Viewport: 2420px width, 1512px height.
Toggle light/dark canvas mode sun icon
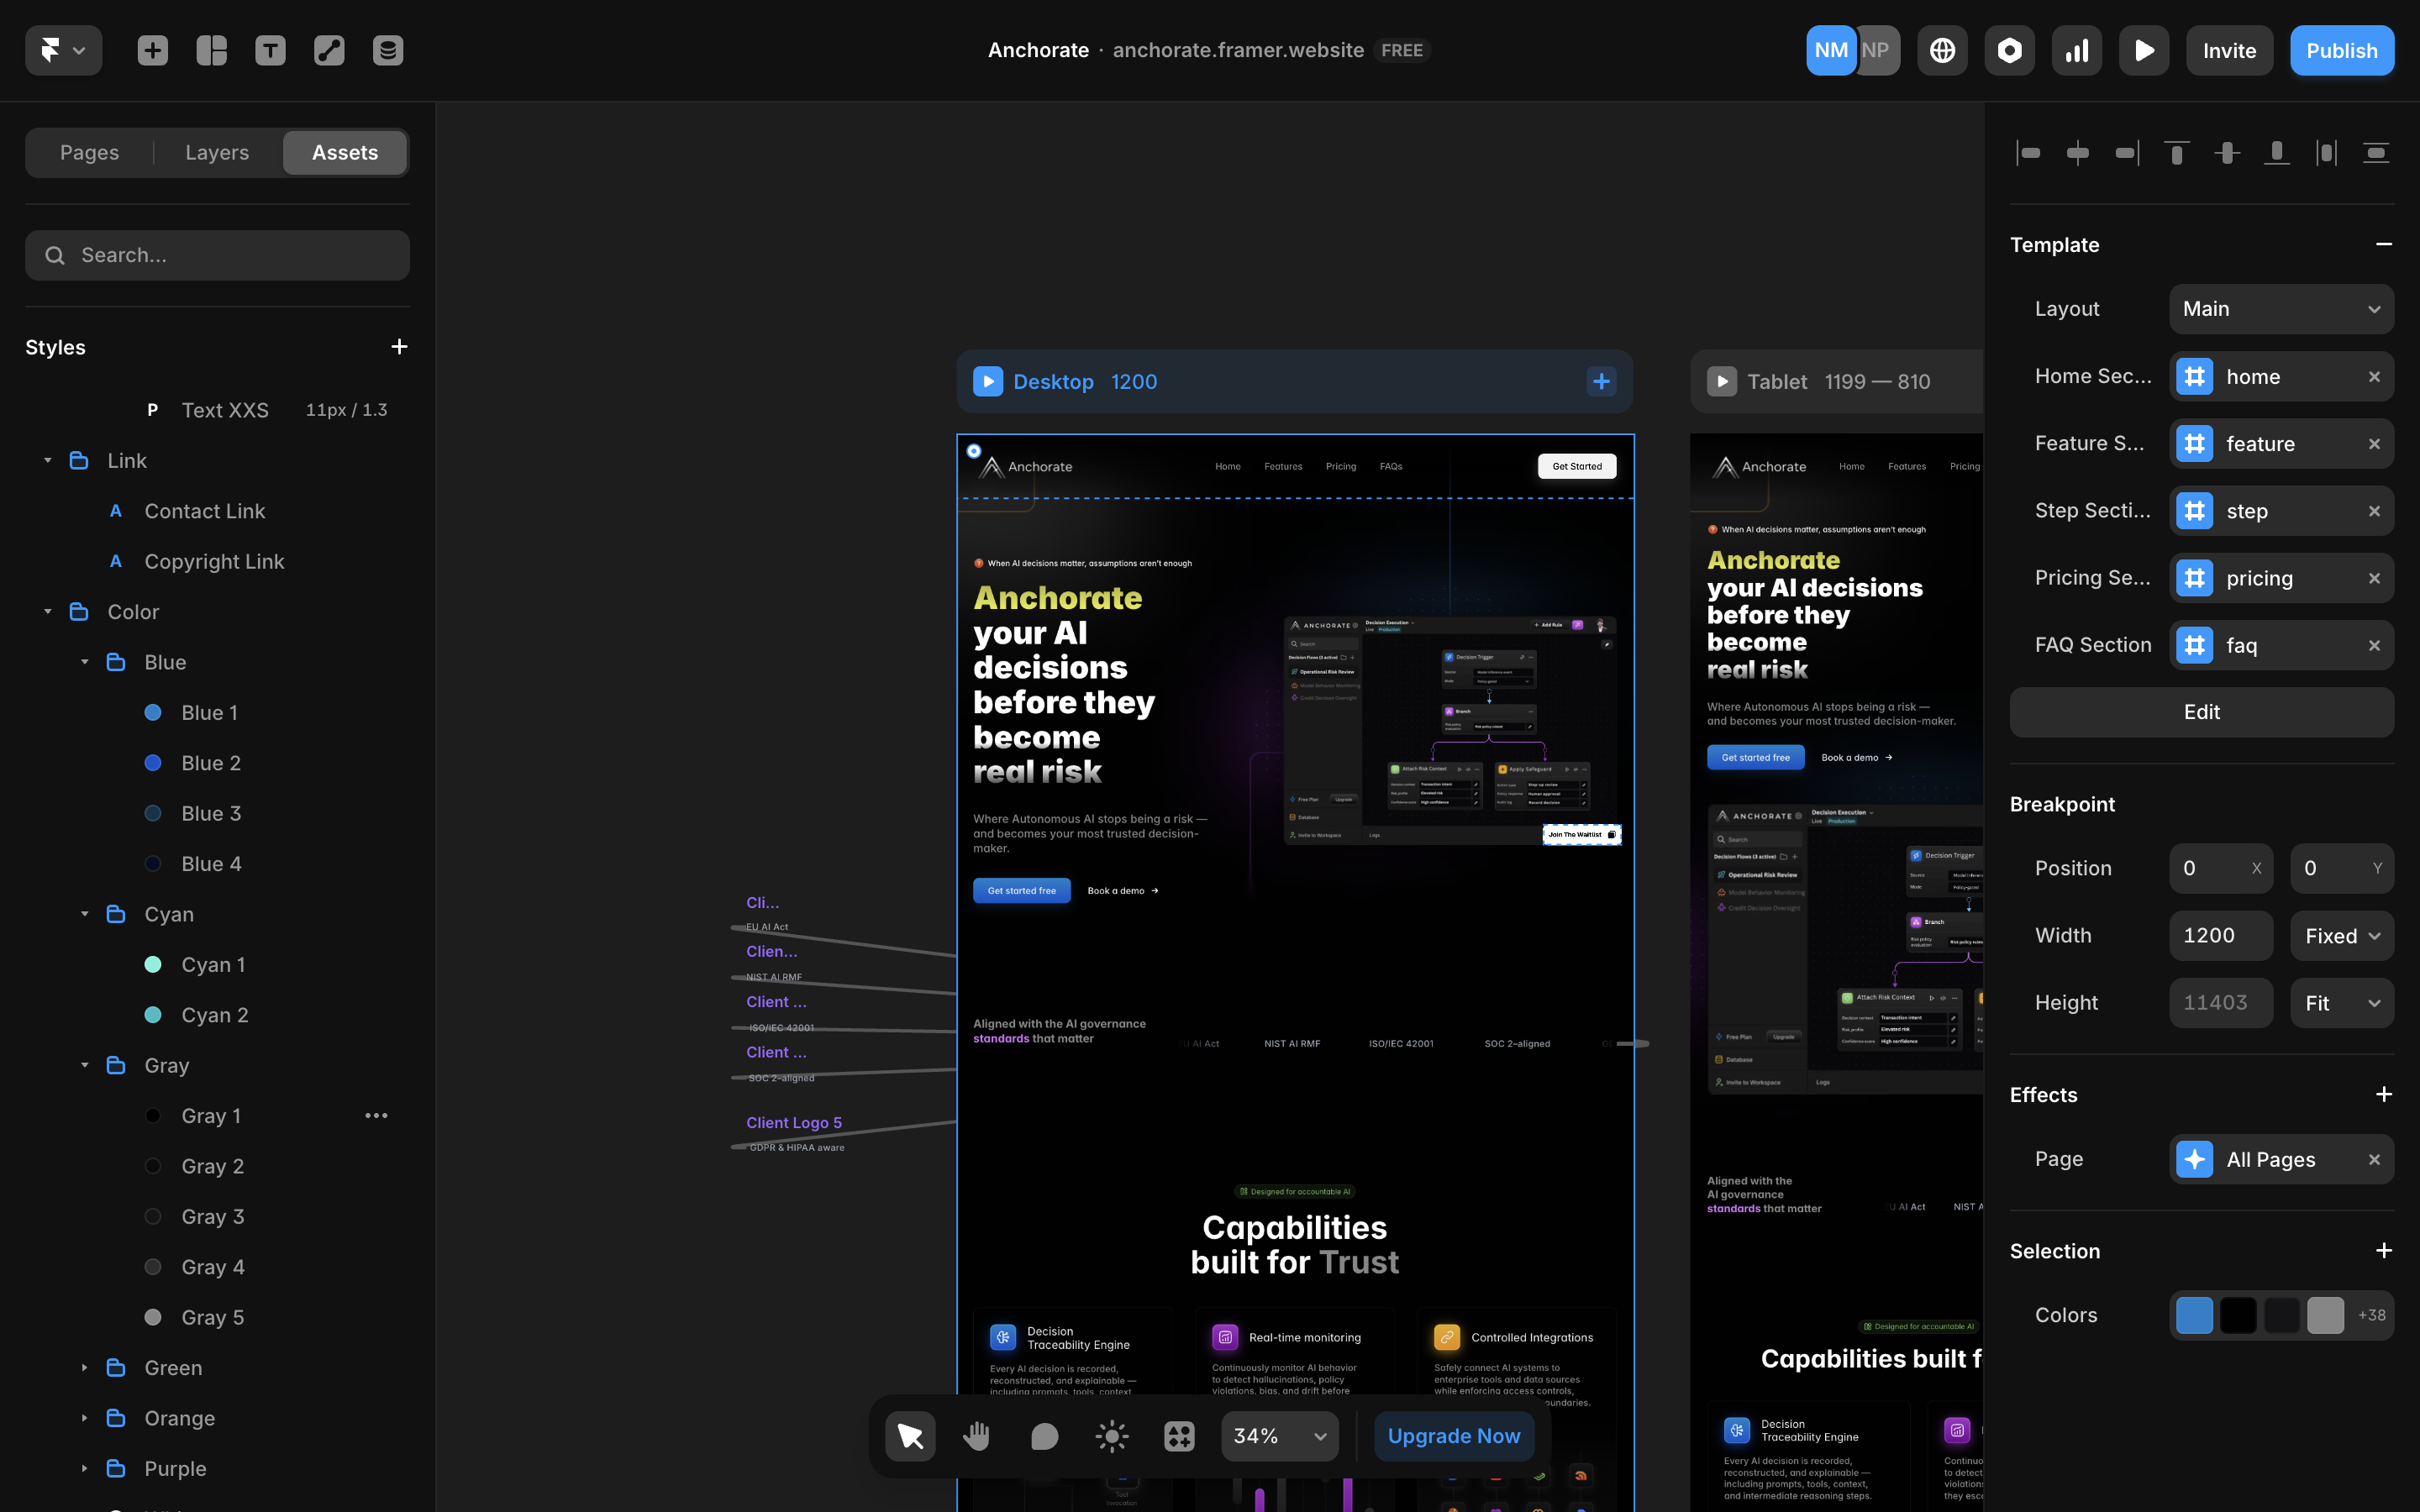tap(1111, 1436)
